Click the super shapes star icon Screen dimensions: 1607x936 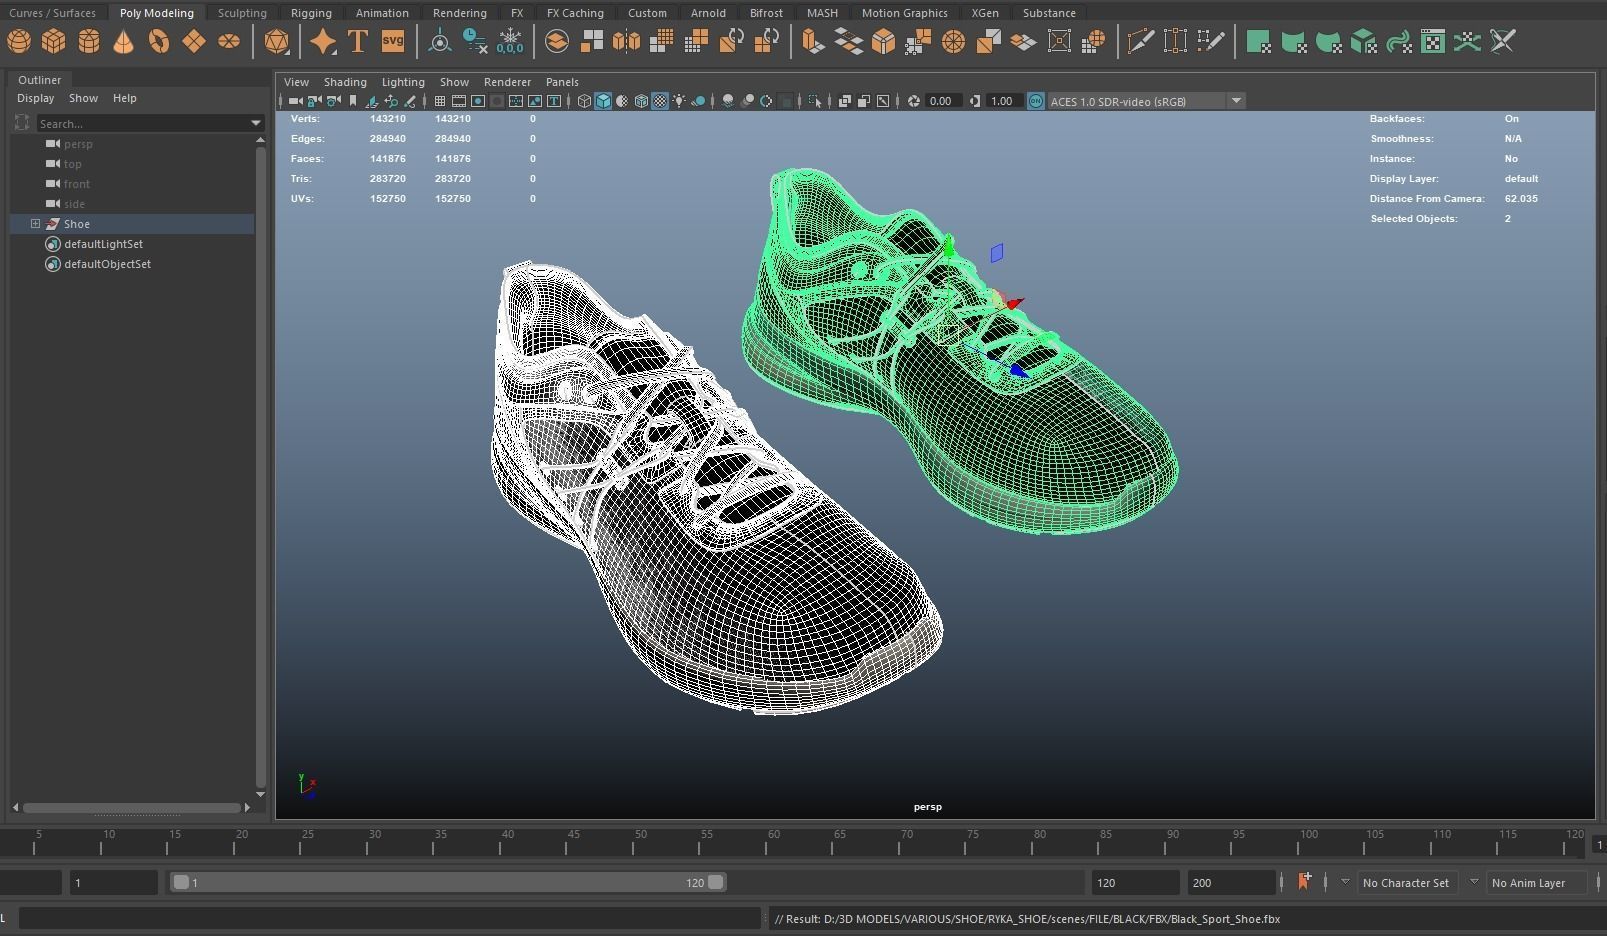323,41
